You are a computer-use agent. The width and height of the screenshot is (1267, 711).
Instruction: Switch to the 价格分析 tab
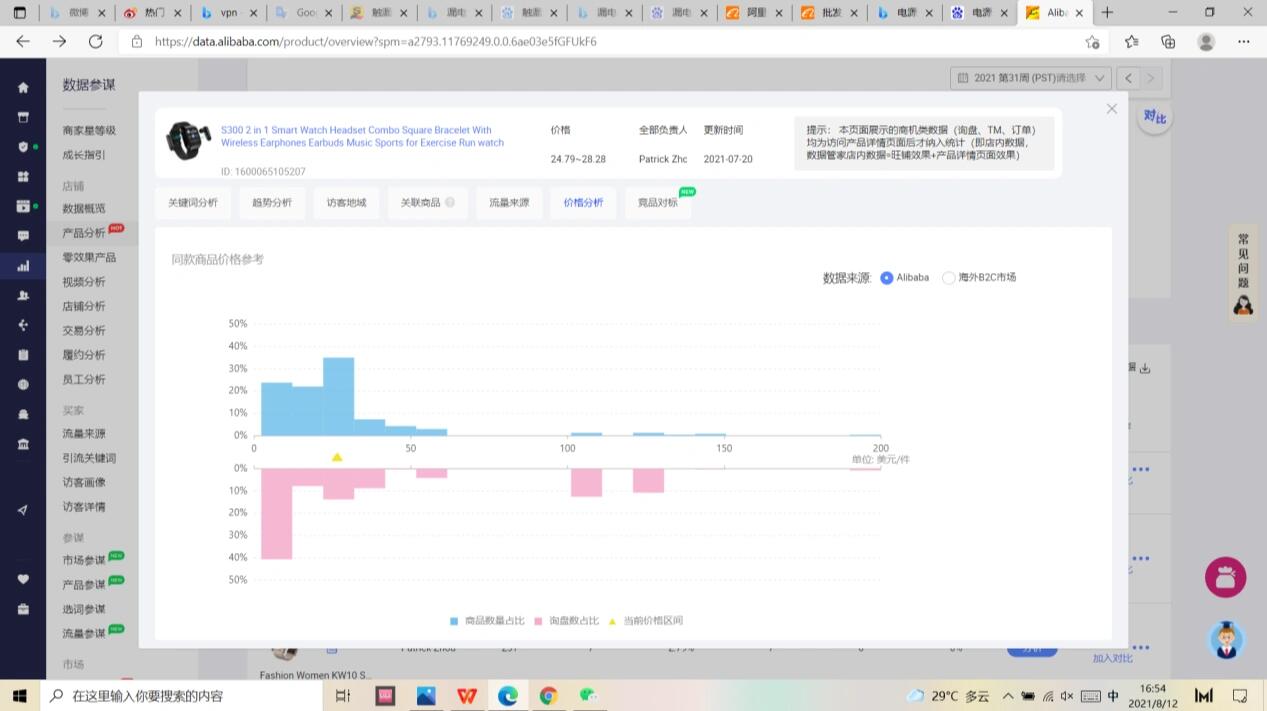583,203
